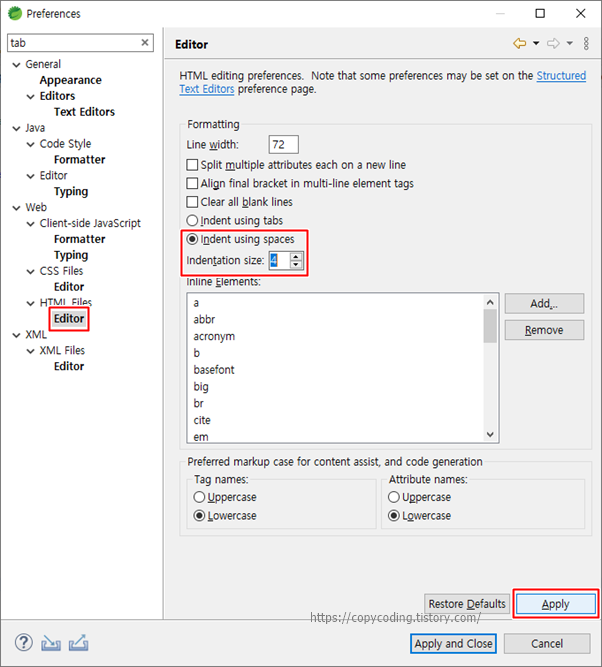
Task: Click the forward navigation arrow
Action: (x=553, y=43)
